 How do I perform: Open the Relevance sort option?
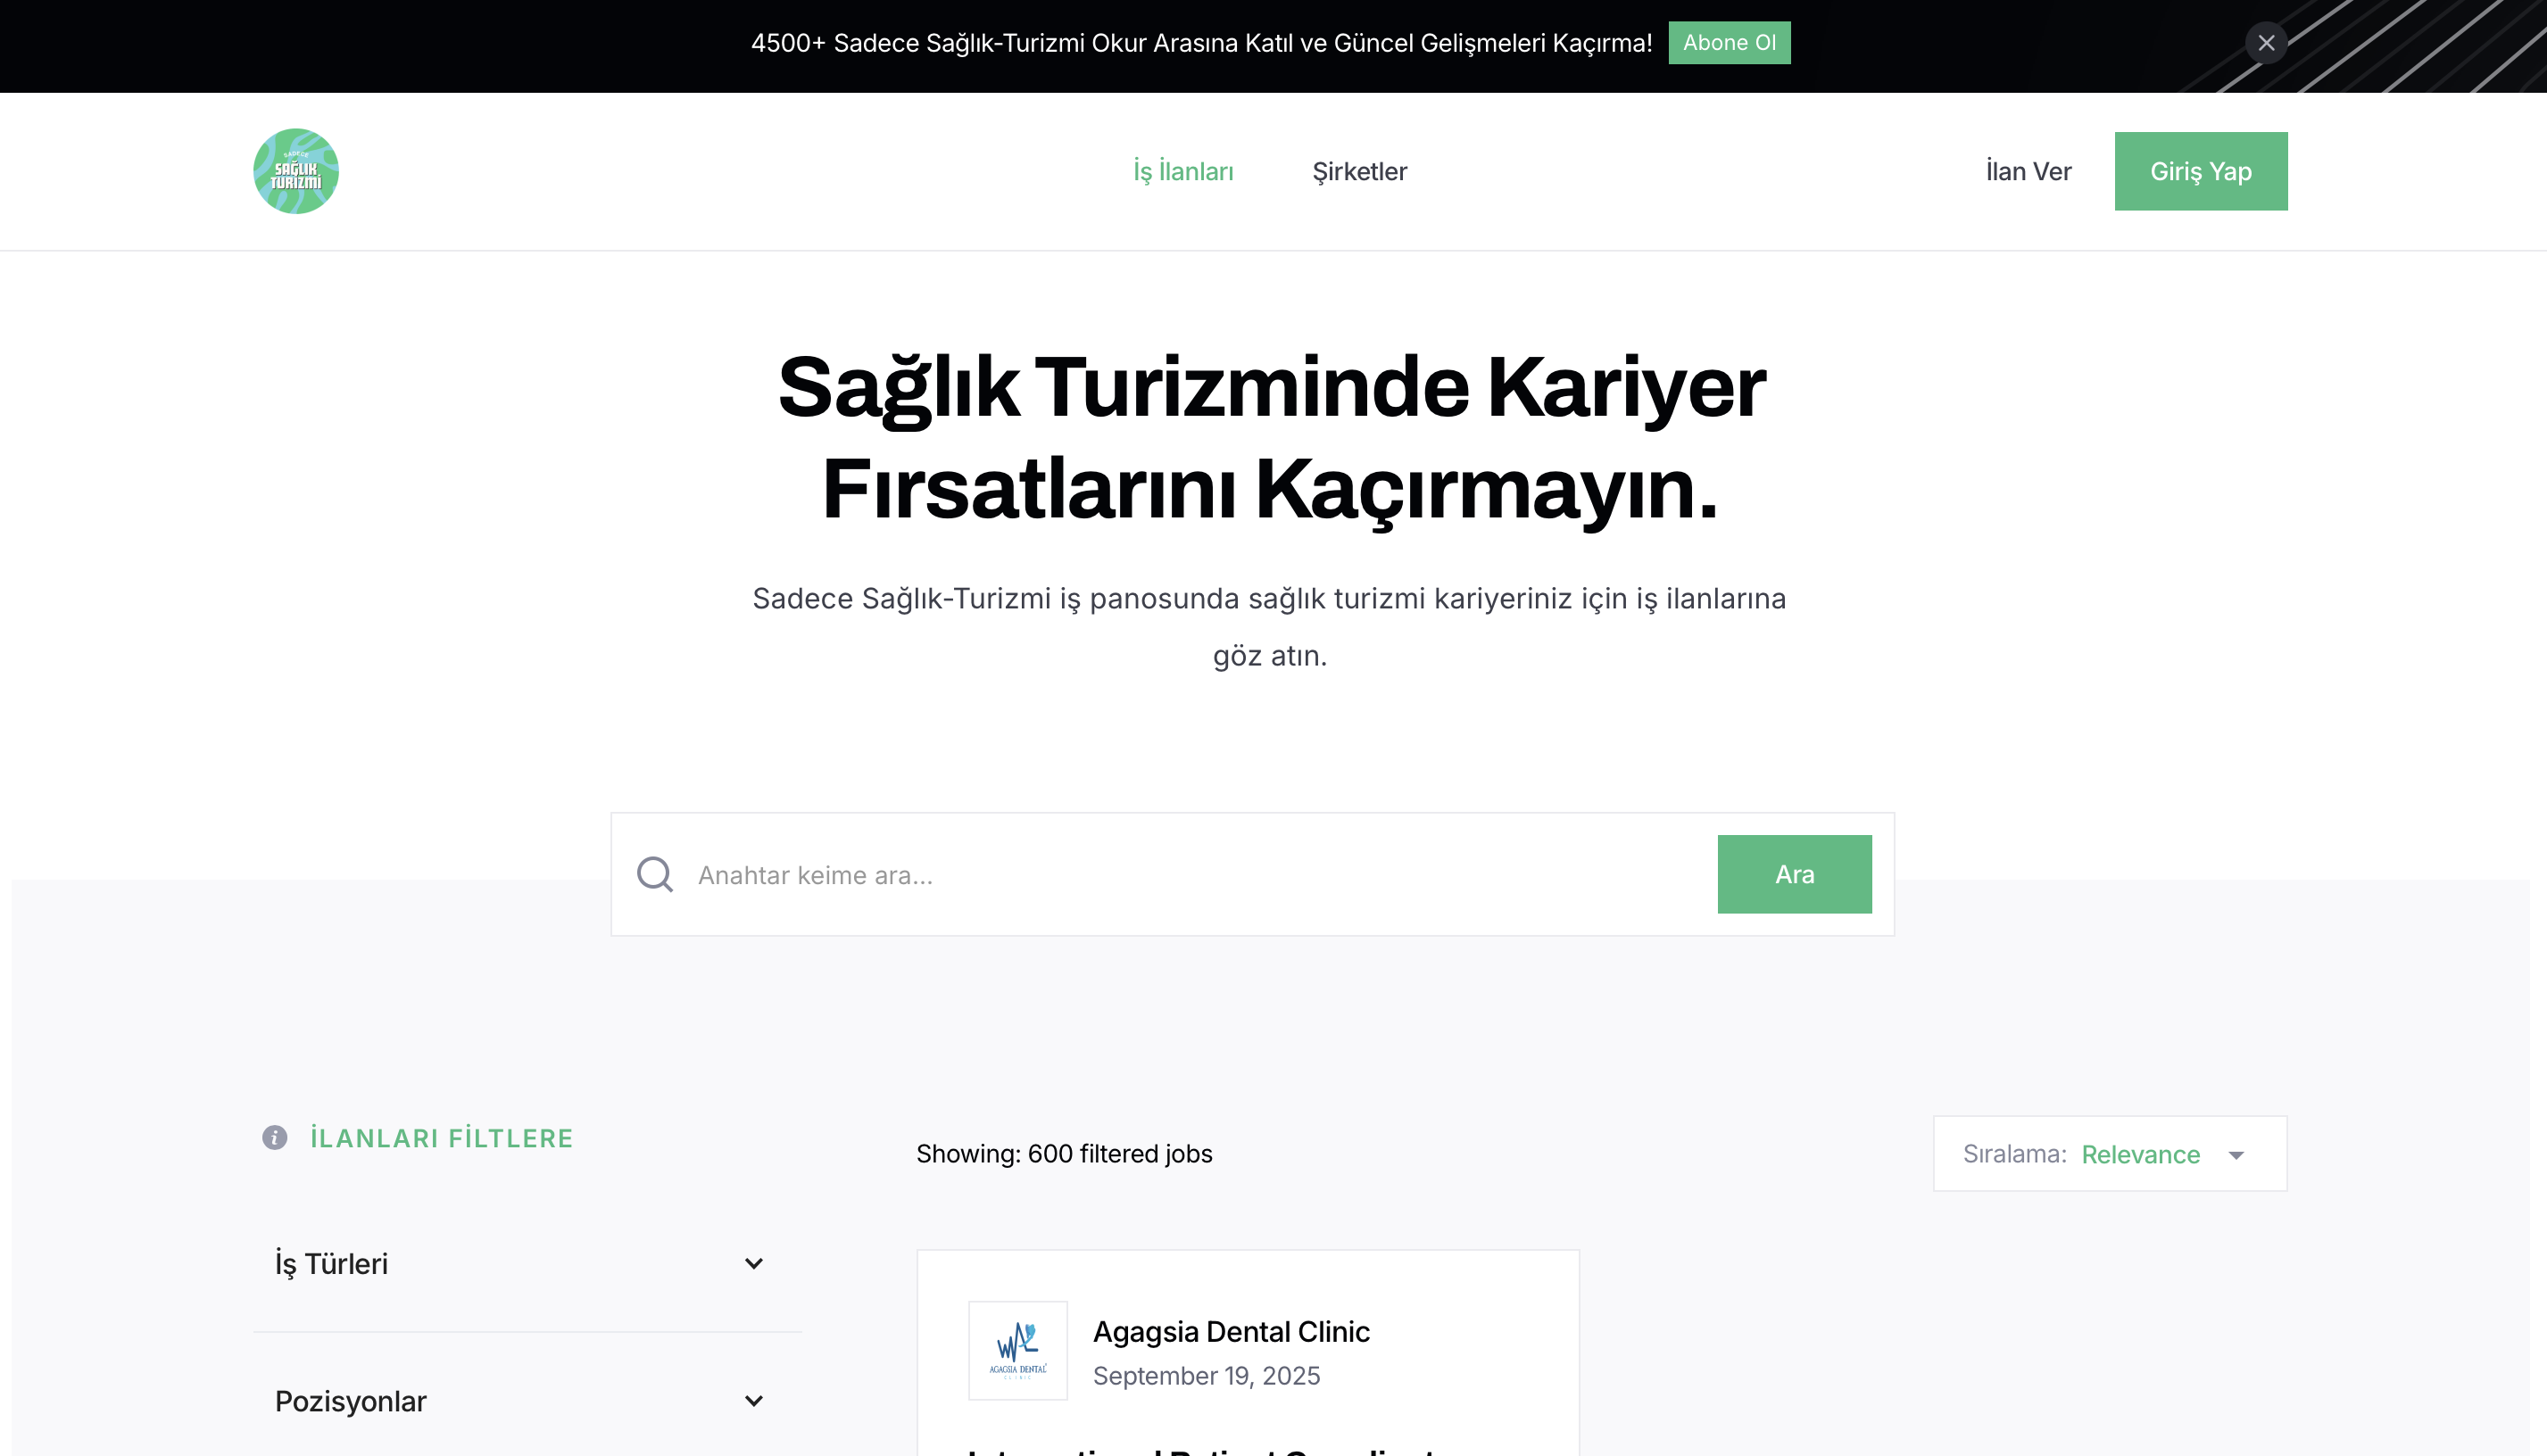click(2140, 1155)
